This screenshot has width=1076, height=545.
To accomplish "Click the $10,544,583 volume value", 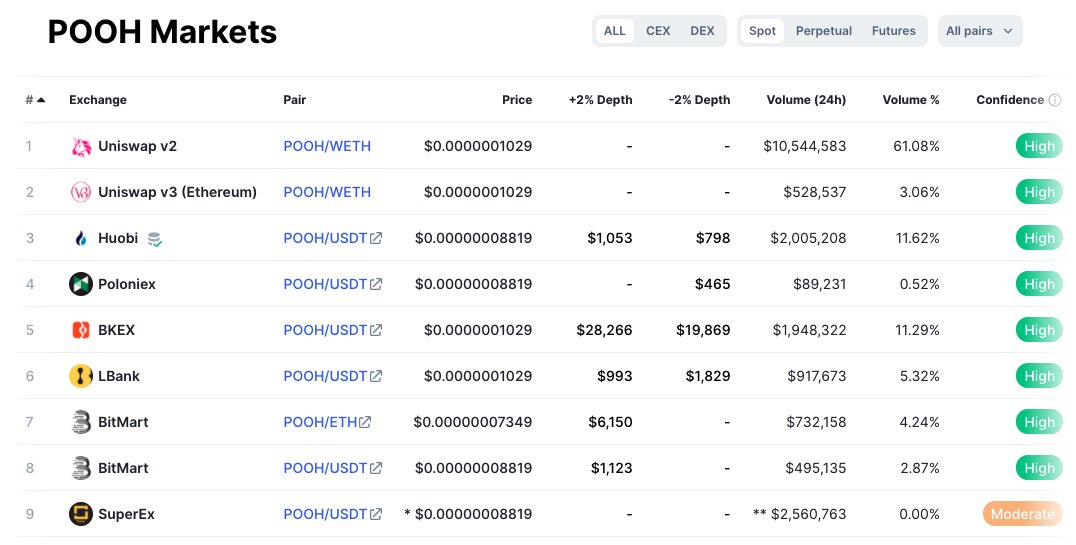I will (x=804, y=146).
